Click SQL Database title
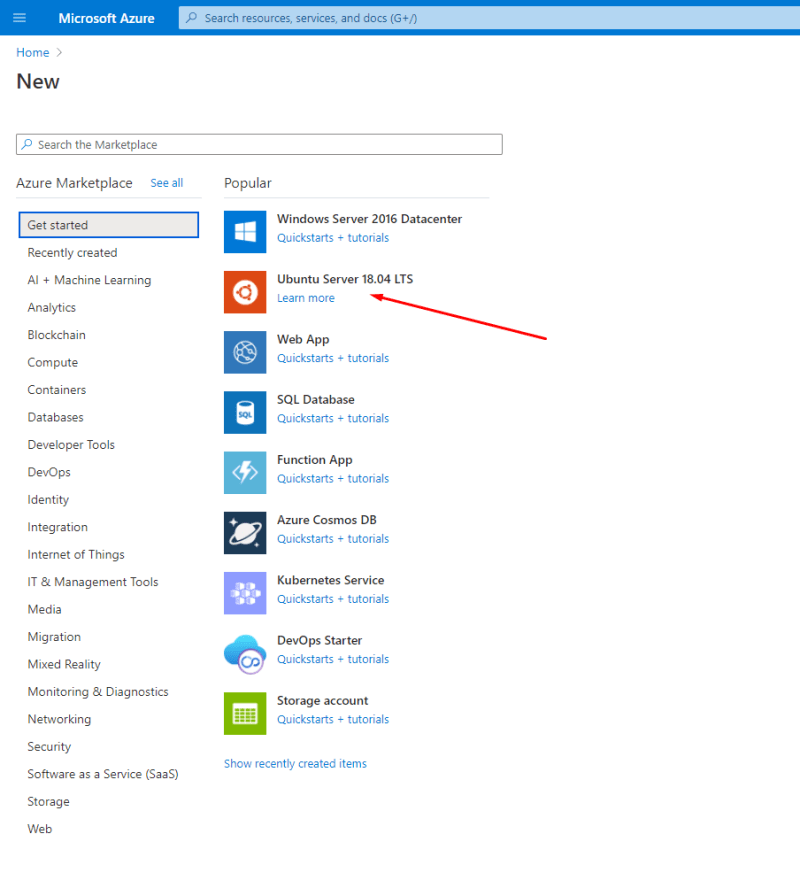This screenshot has width=800, height=888. pyautogui.click(x=315, y=400)
